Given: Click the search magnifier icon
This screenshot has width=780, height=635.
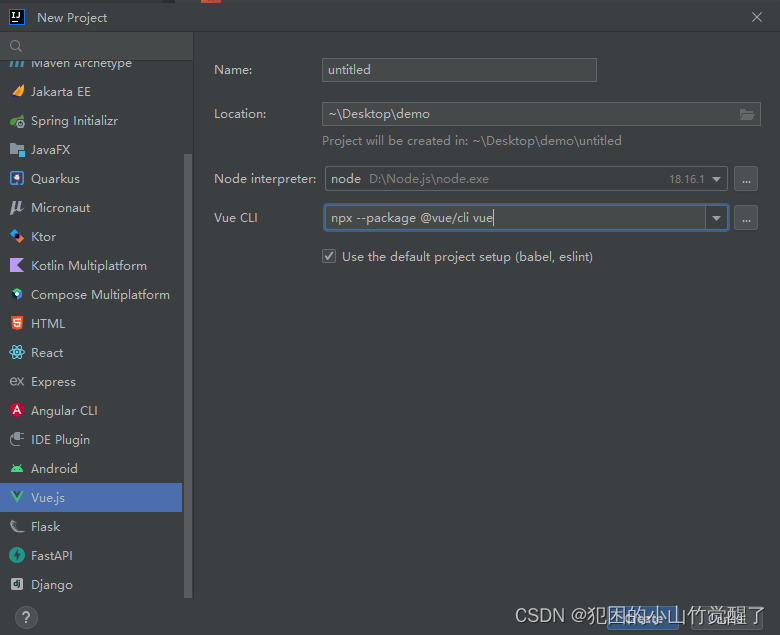Looking at the screenshot, I should 16,46.
